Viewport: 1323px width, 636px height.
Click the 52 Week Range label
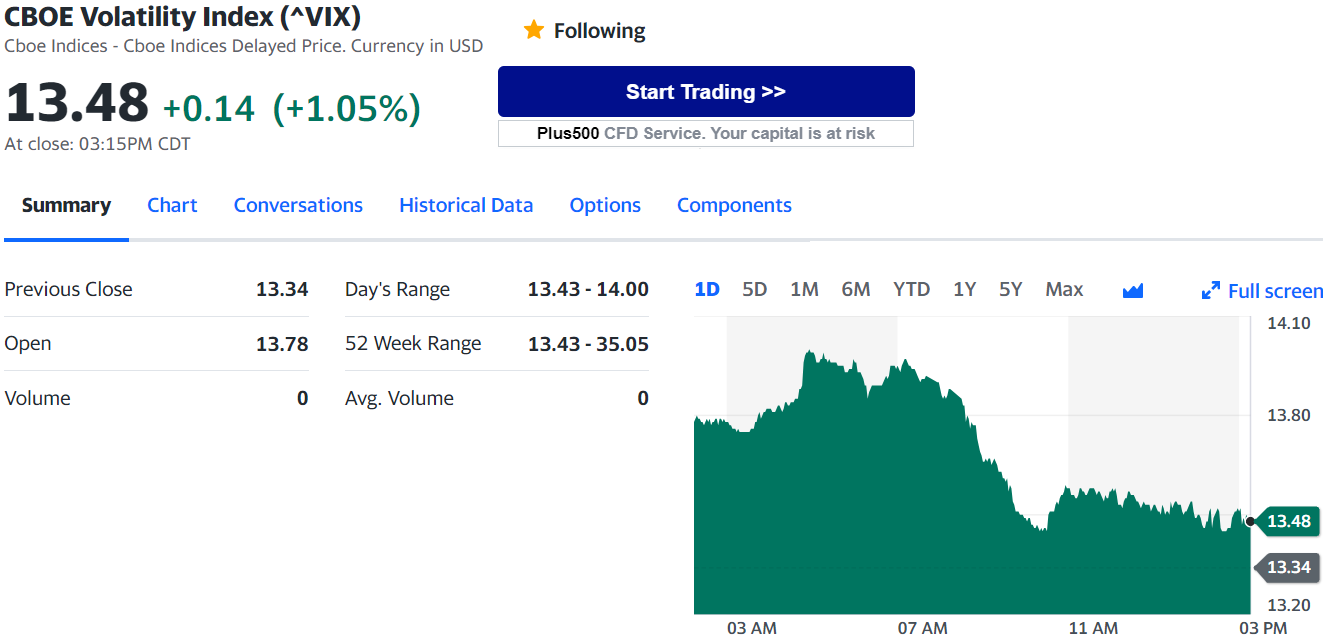(x=413, y=344)
